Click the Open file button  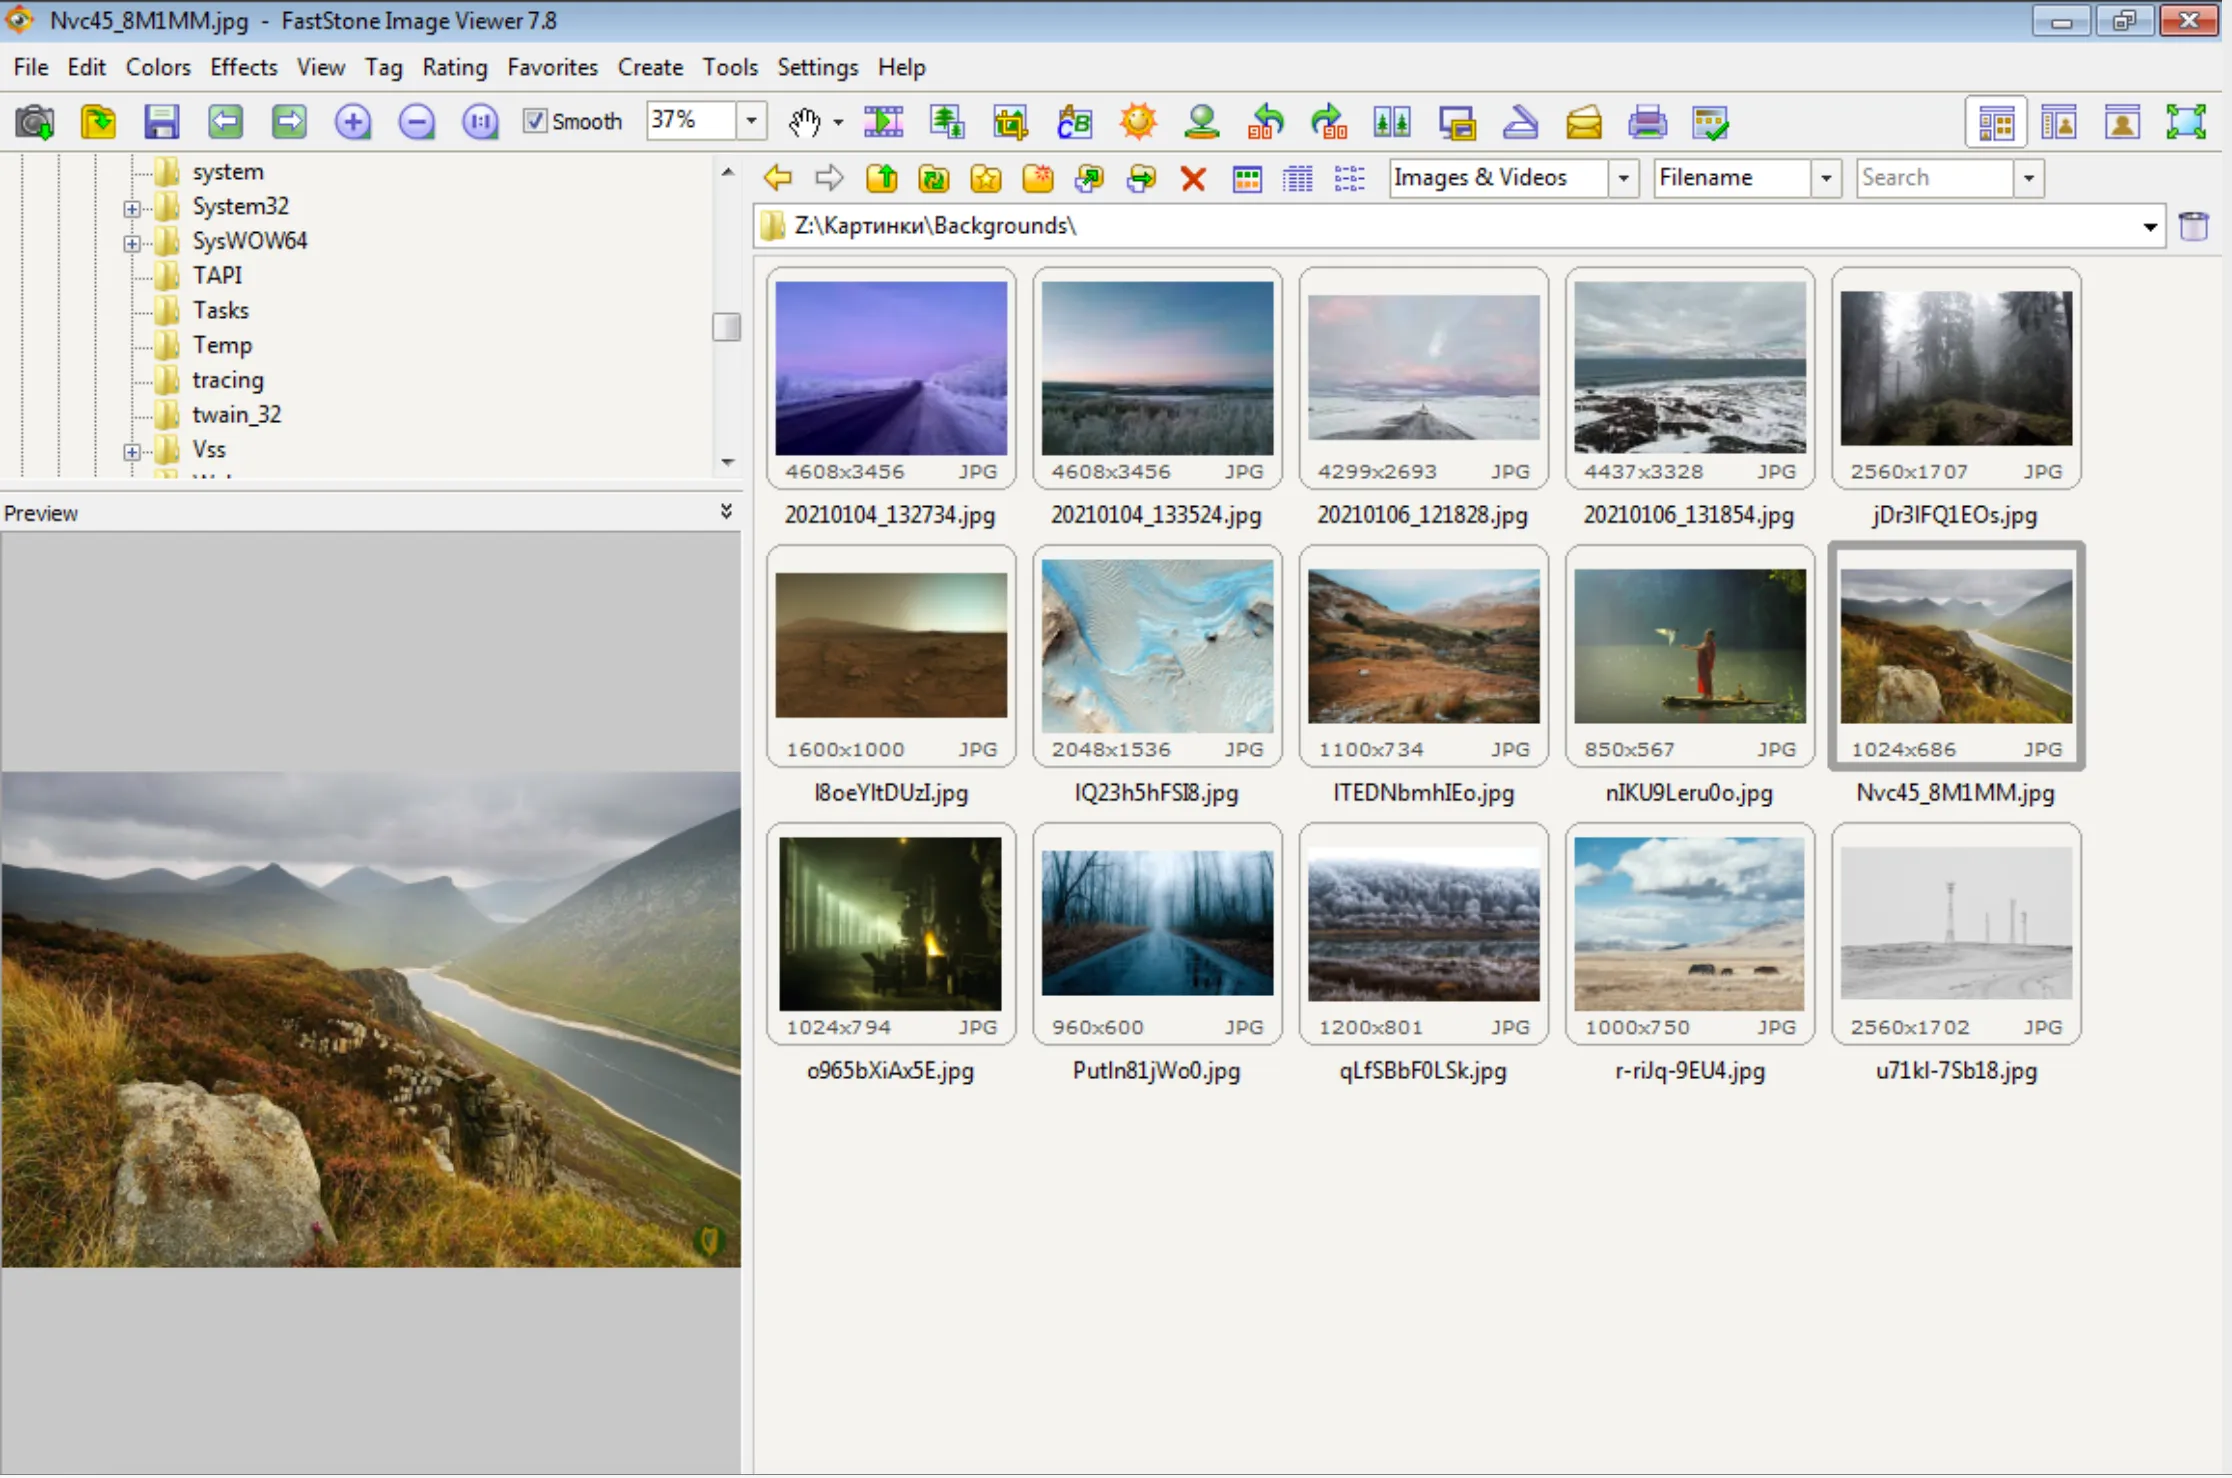97,120
